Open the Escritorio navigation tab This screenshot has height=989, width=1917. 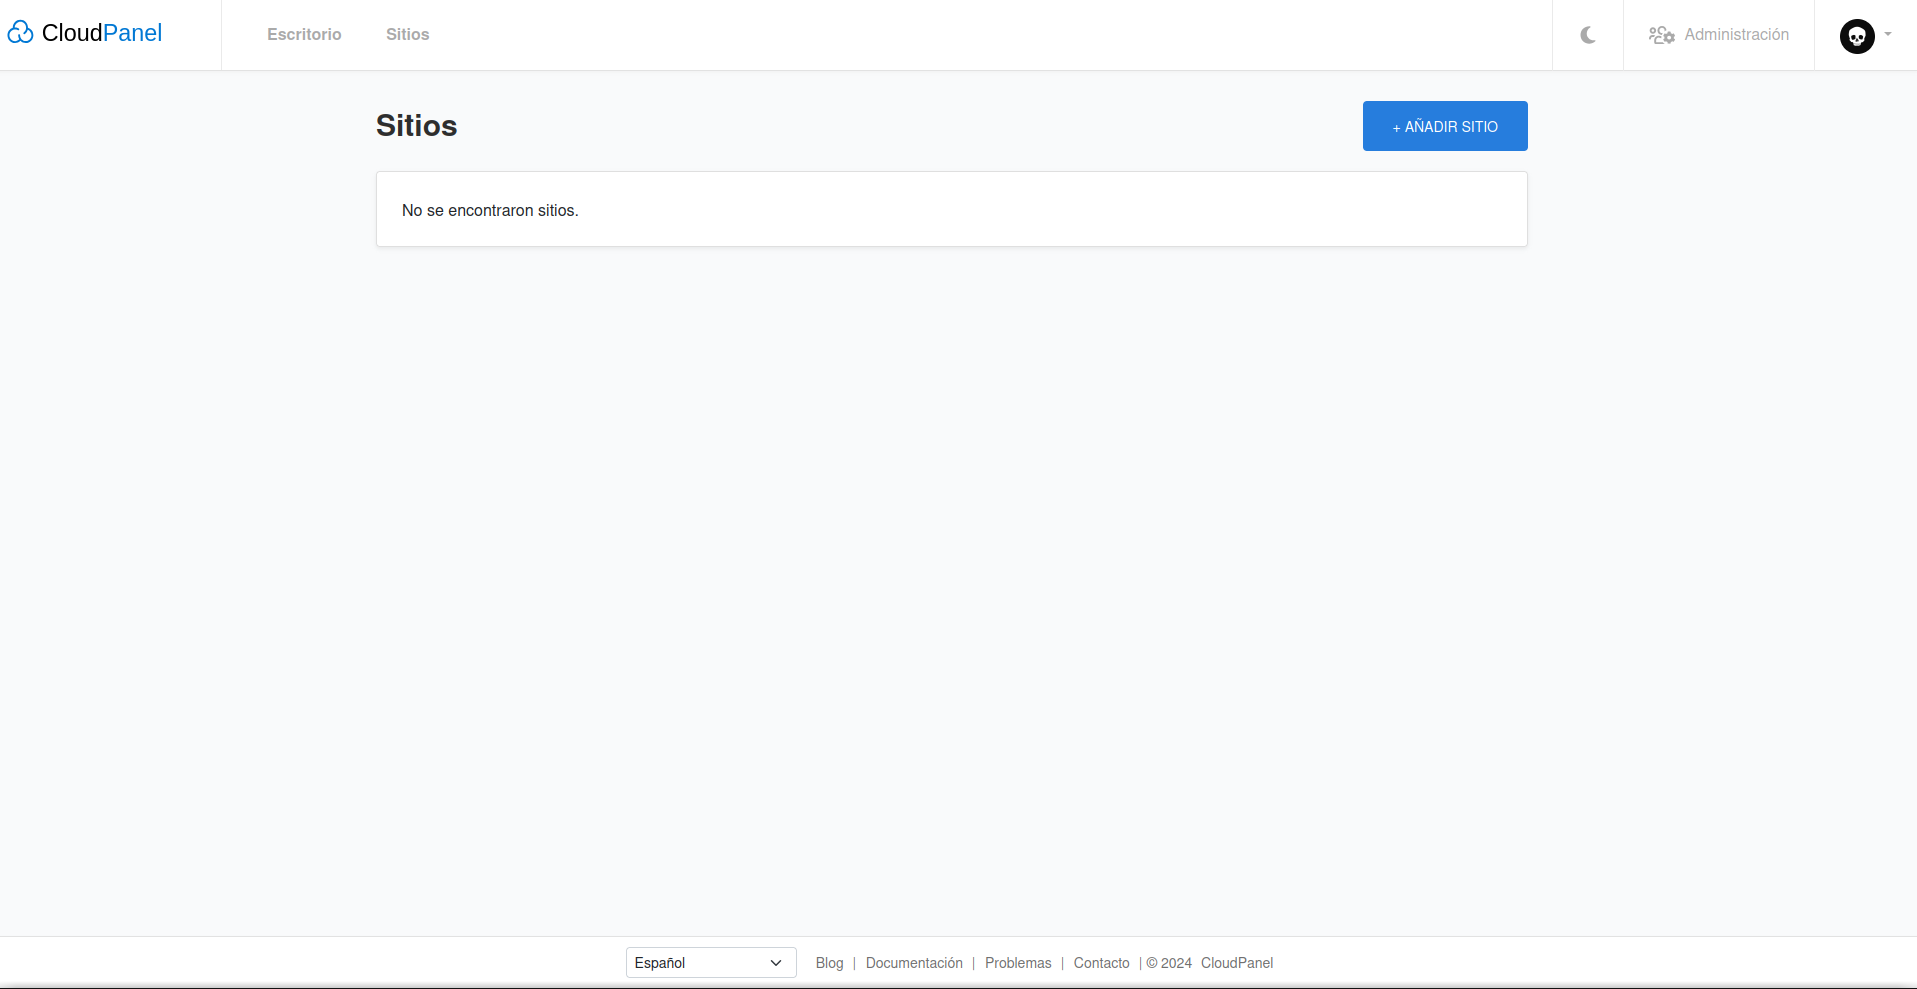304,34
